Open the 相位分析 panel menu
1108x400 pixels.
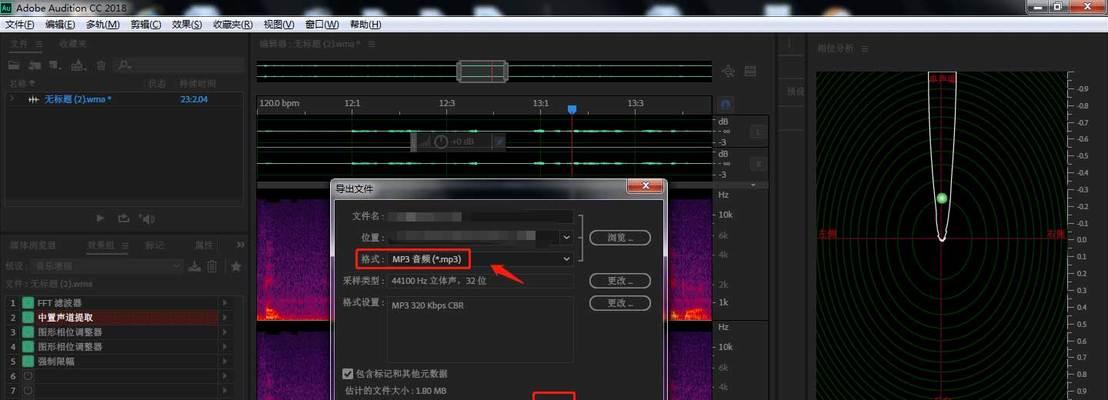pyautogui.click(x=865, y=49)
